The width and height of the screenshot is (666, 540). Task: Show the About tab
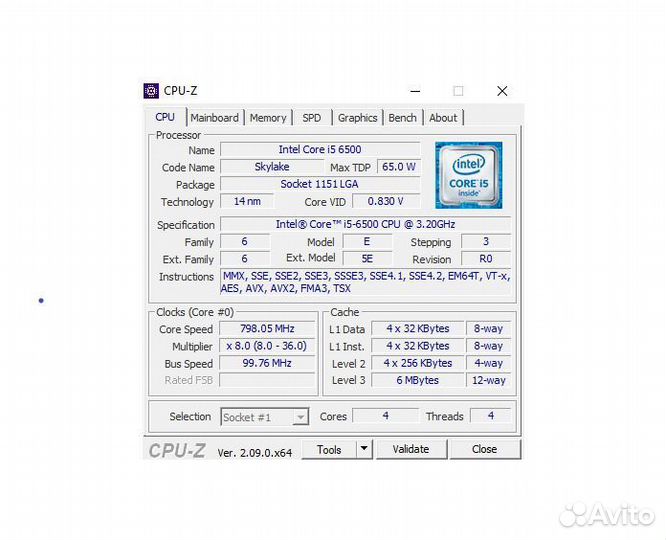click(443, 118)
